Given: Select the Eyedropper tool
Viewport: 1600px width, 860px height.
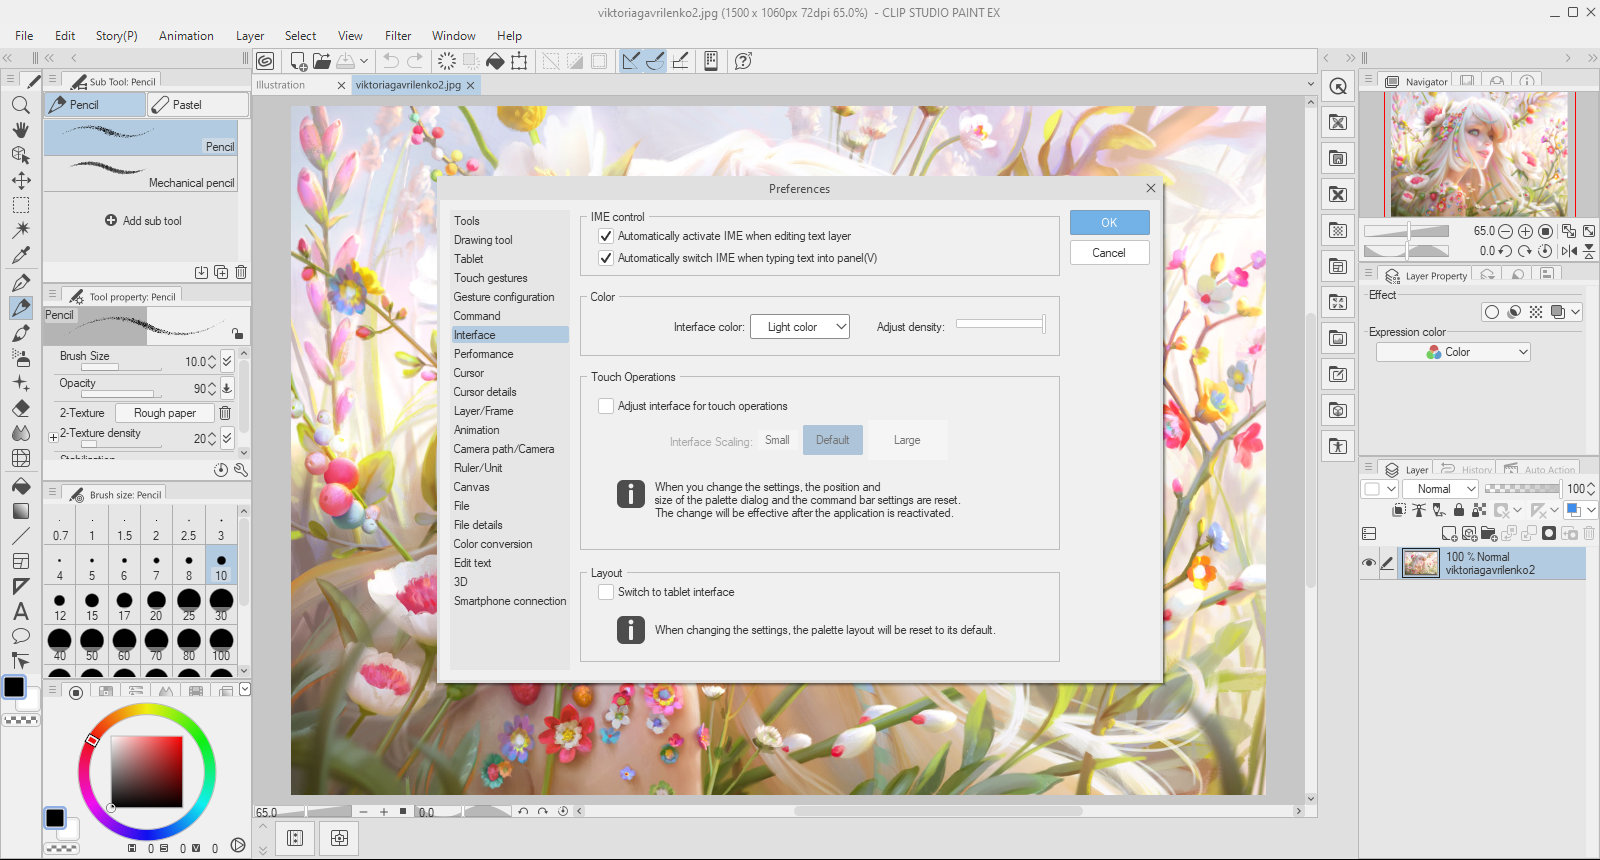Looking at the screenshot, I should [21, 255].
